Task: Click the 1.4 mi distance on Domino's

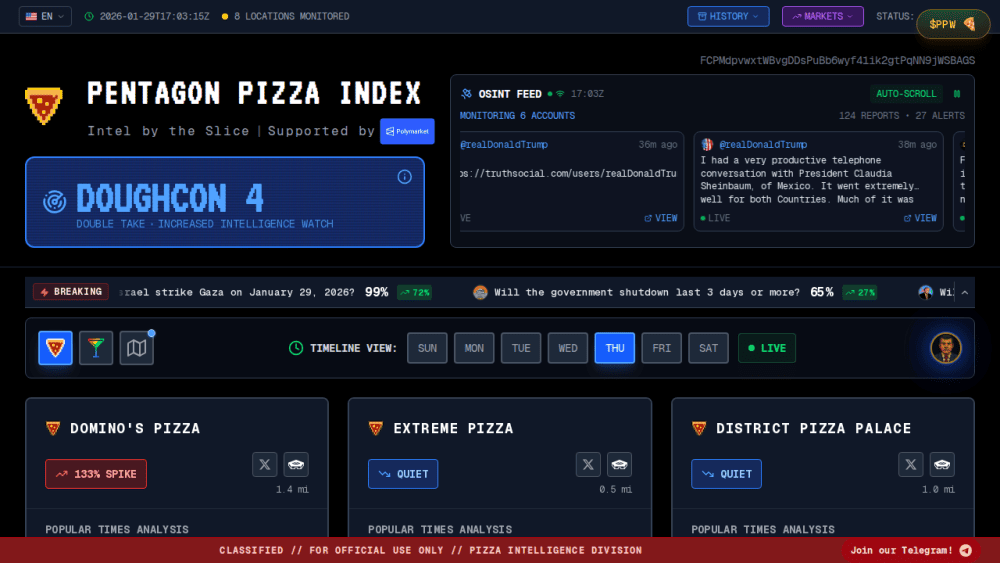Action: (x=292, y=490)
